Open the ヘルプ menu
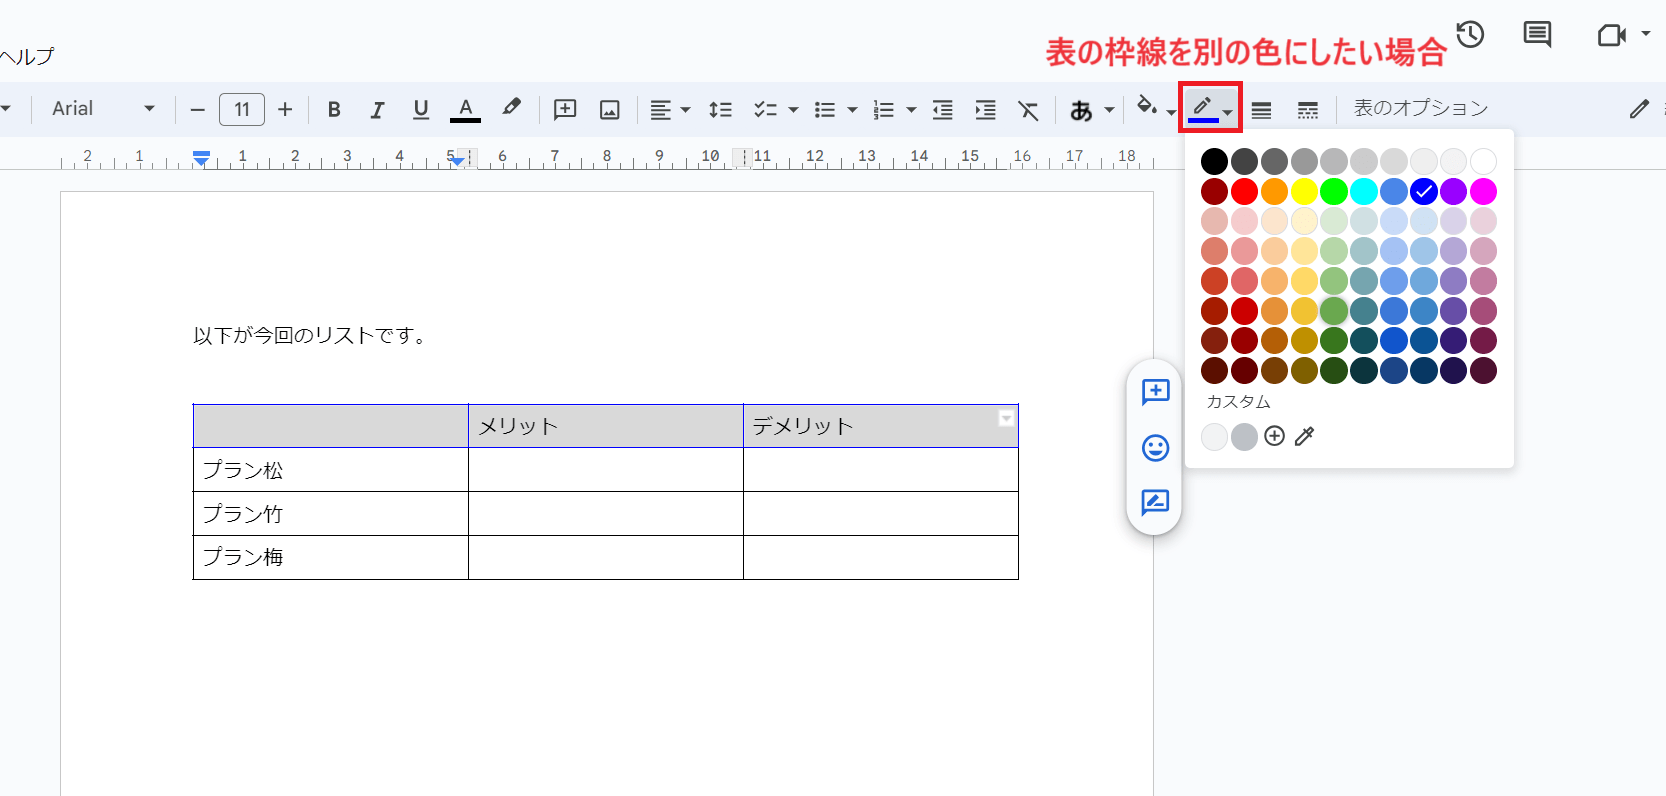 point(27,56)
